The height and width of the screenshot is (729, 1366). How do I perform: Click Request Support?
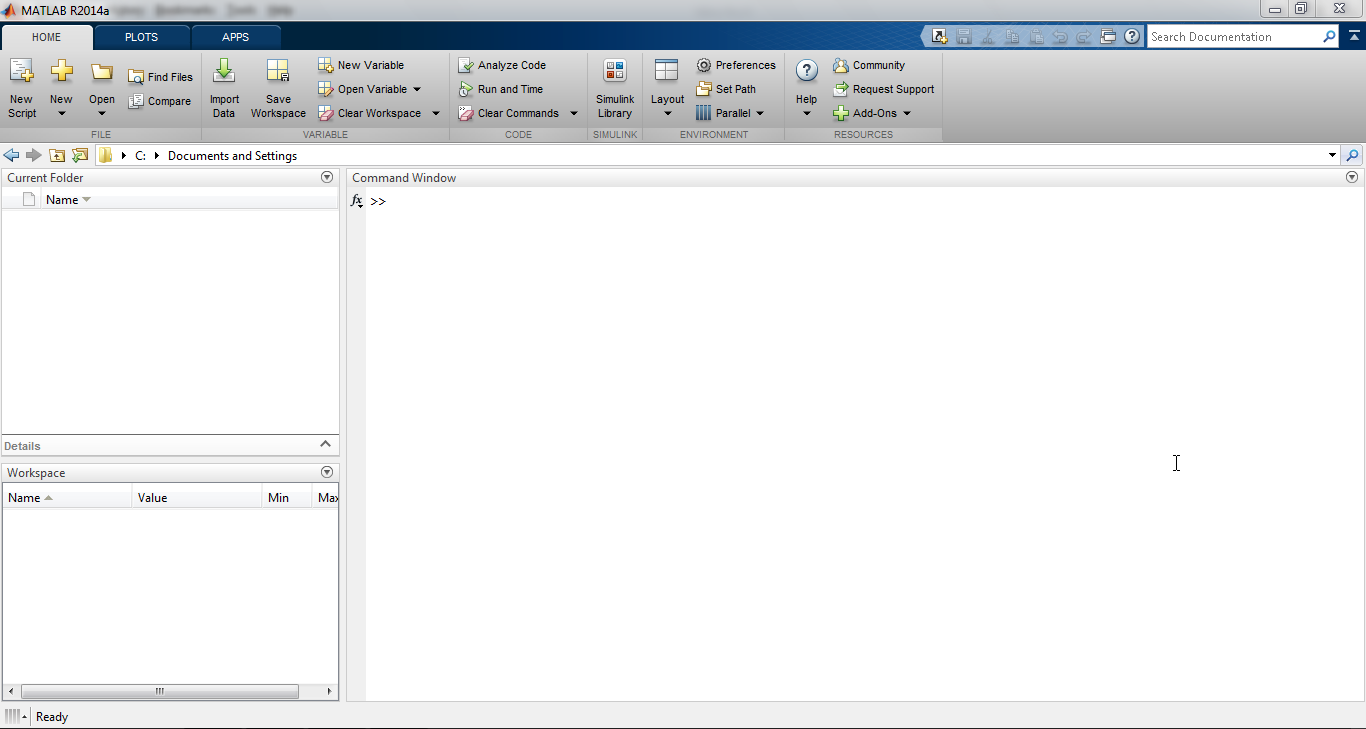884,89
